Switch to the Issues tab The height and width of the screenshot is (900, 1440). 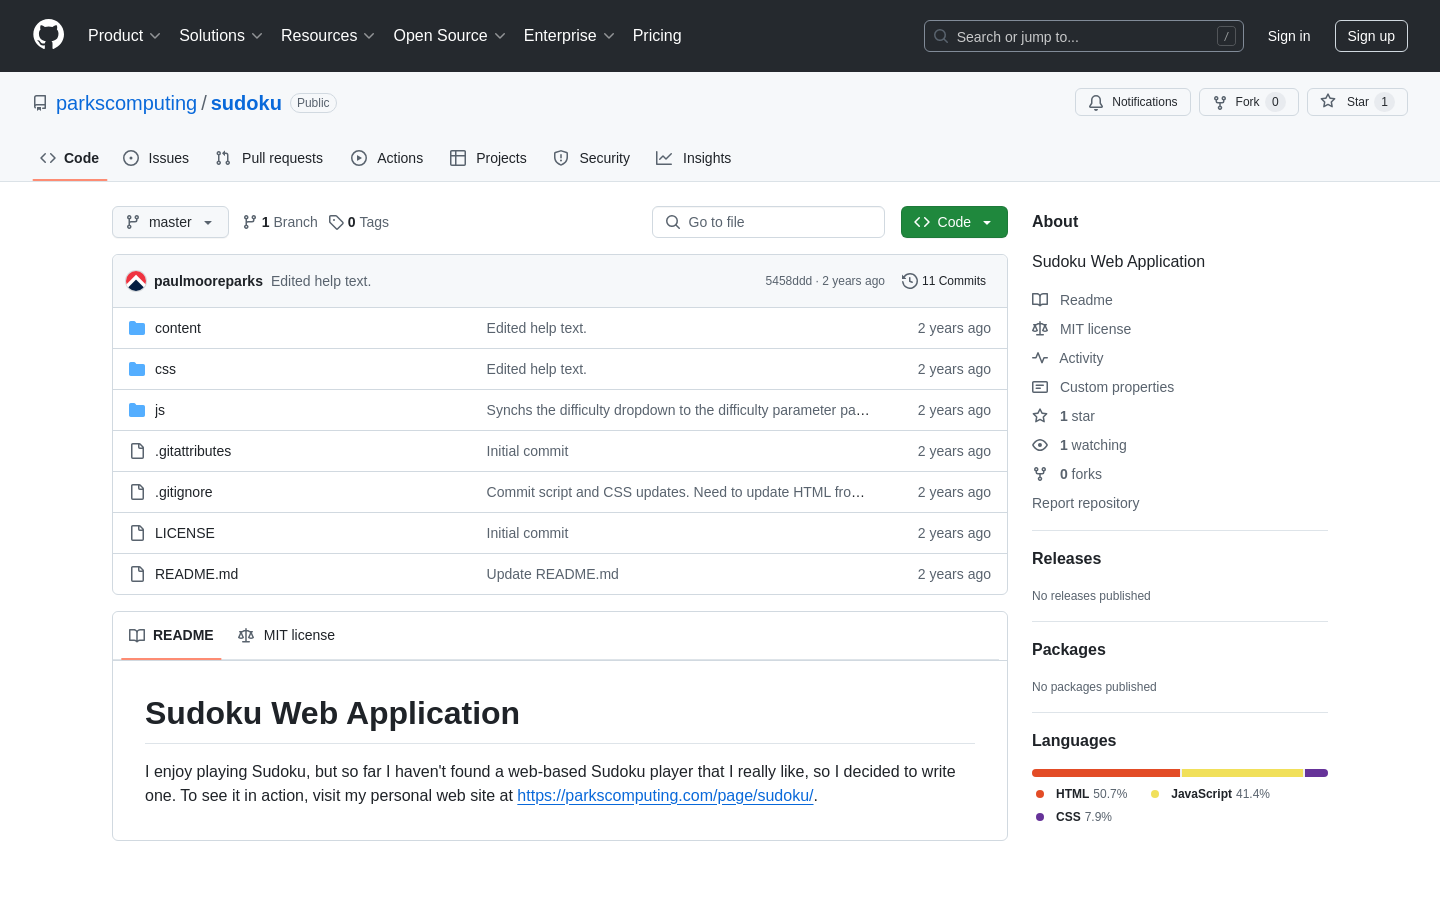[x=156, y=158]
